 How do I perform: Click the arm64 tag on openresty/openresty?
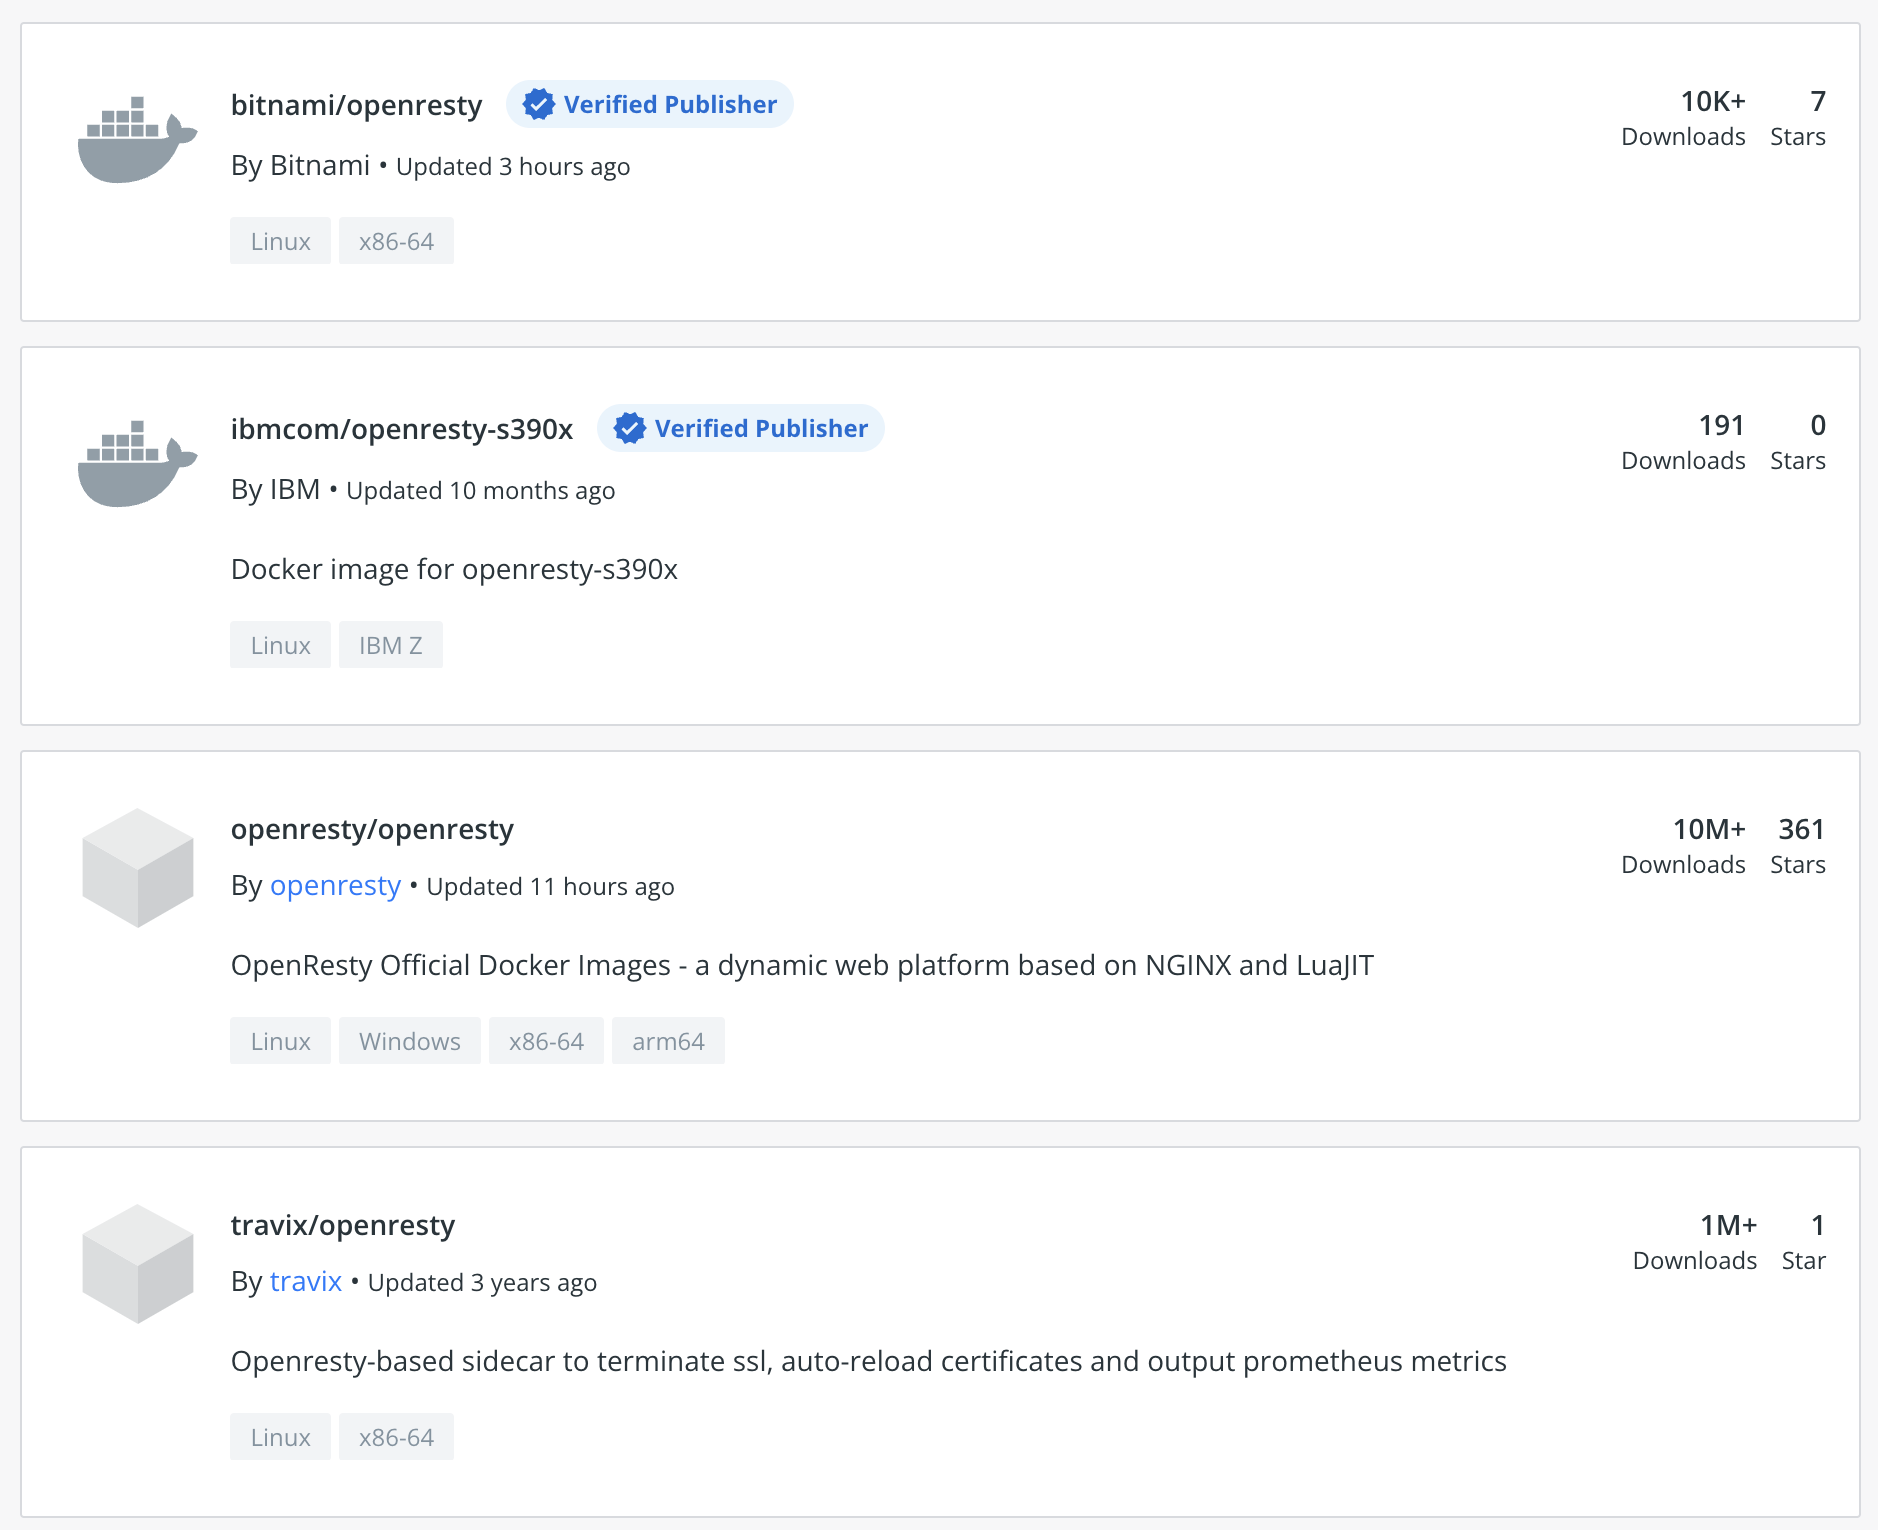tap(668, 1041)
